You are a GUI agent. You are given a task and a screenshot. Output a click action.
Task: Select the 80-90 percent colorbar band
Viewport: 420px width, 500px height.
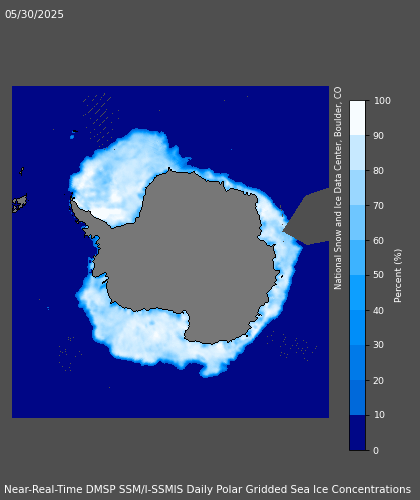coord(357,153)
